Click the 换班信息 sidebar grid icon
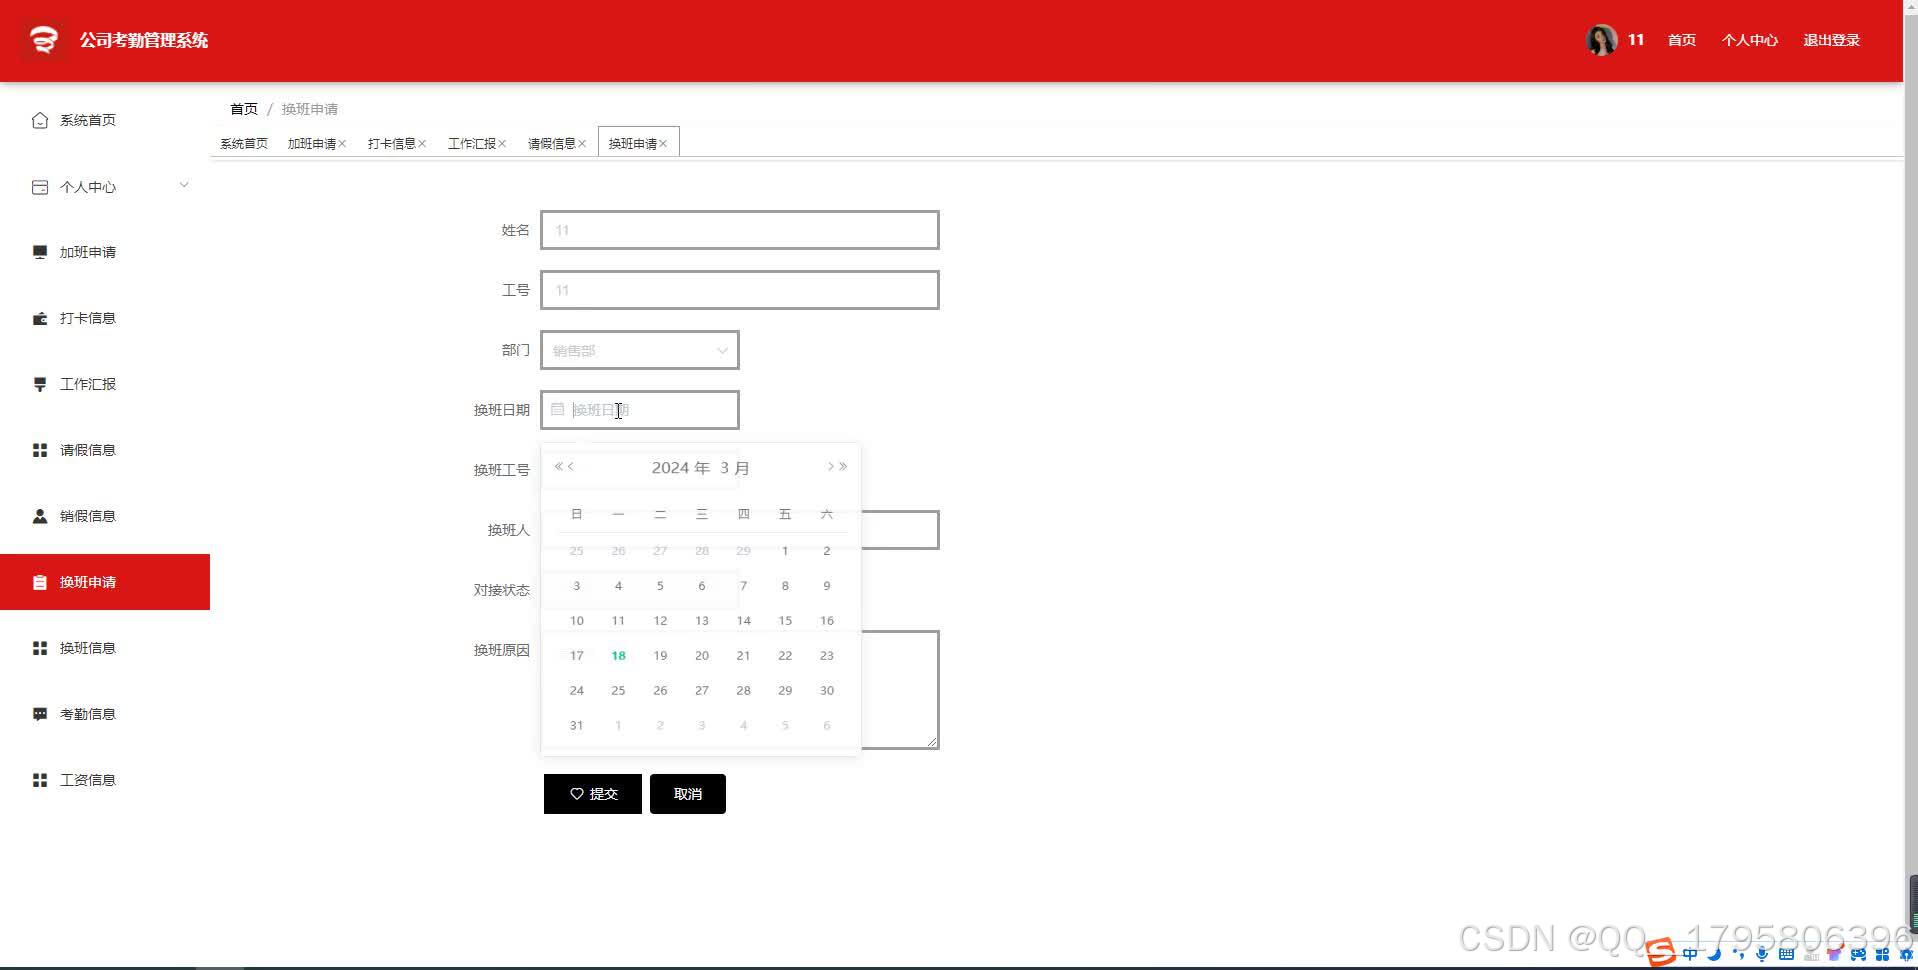This screenshot has height=970, width=1918. tap(40, 648)
